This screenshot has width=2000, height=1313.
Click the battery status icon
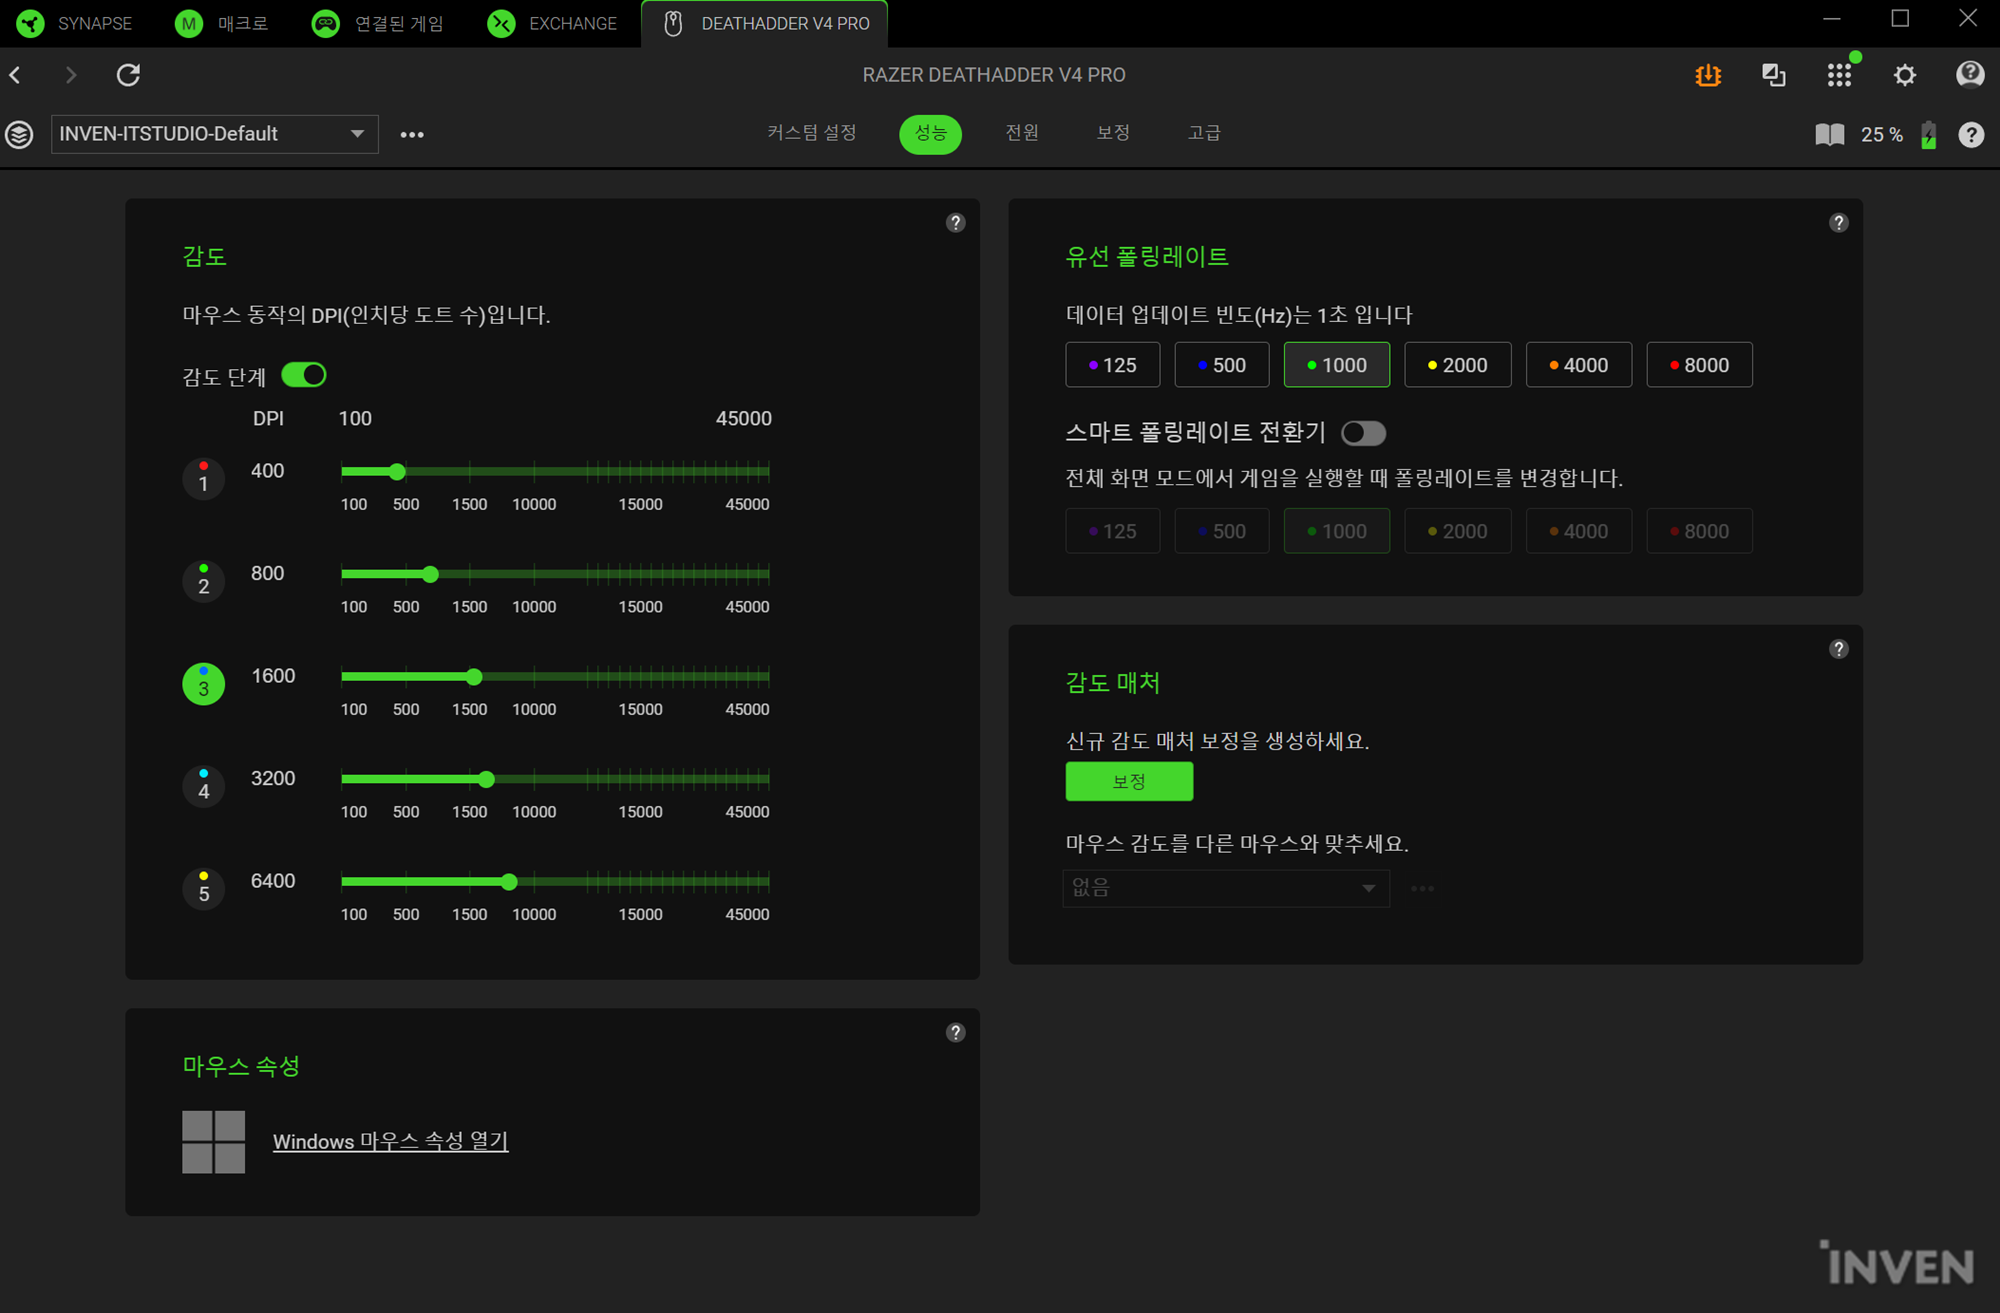point(1929,135)
